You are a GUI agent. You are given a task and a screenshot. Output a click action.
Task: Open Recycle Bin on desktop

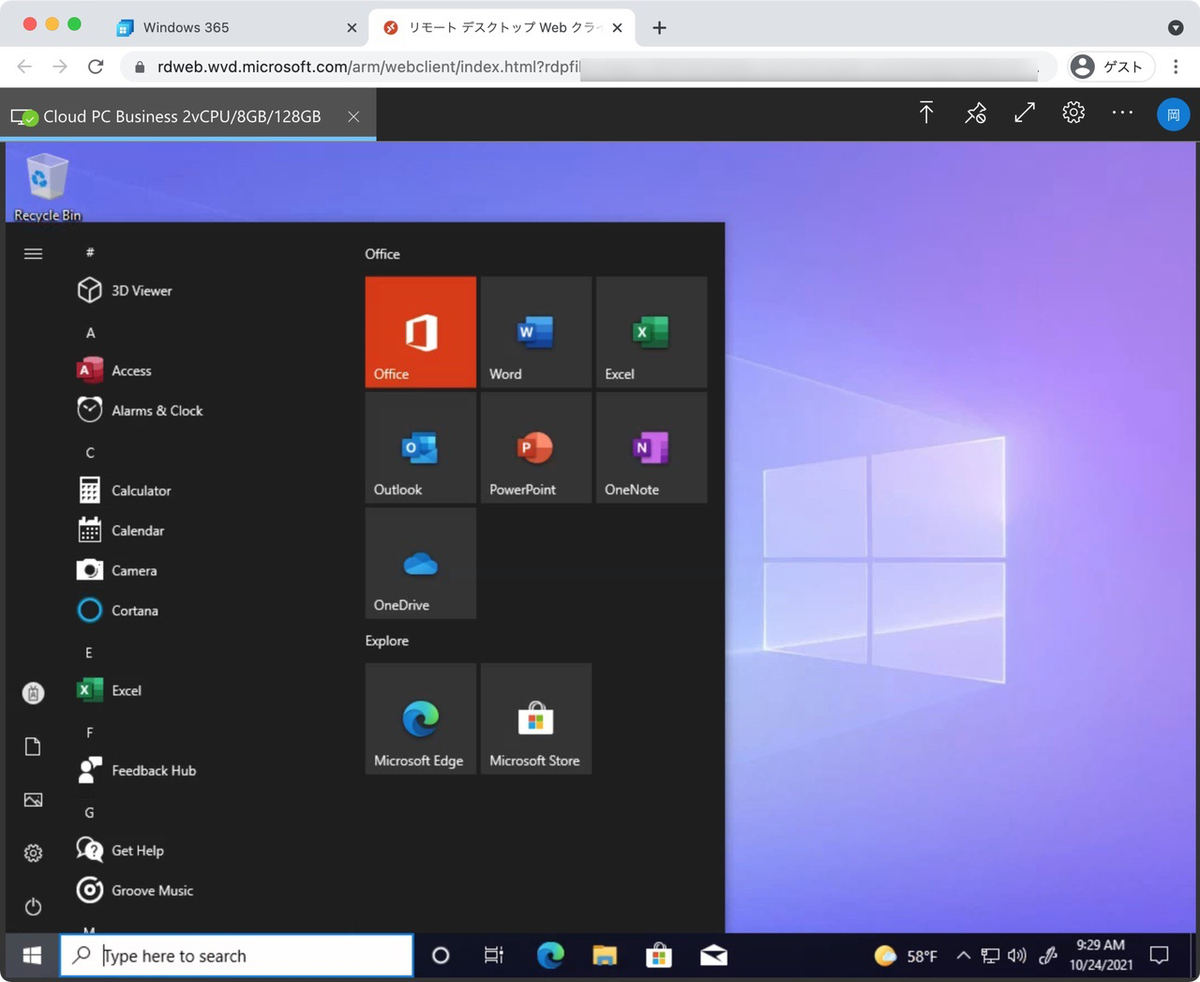coord(47,187)
